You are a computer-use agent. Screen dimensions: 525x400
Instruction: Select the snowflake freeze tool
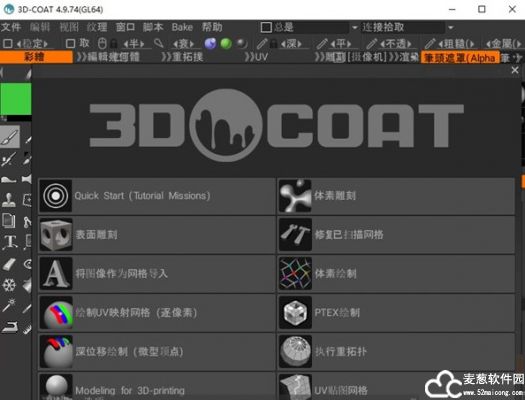click(x=9, y=285)
